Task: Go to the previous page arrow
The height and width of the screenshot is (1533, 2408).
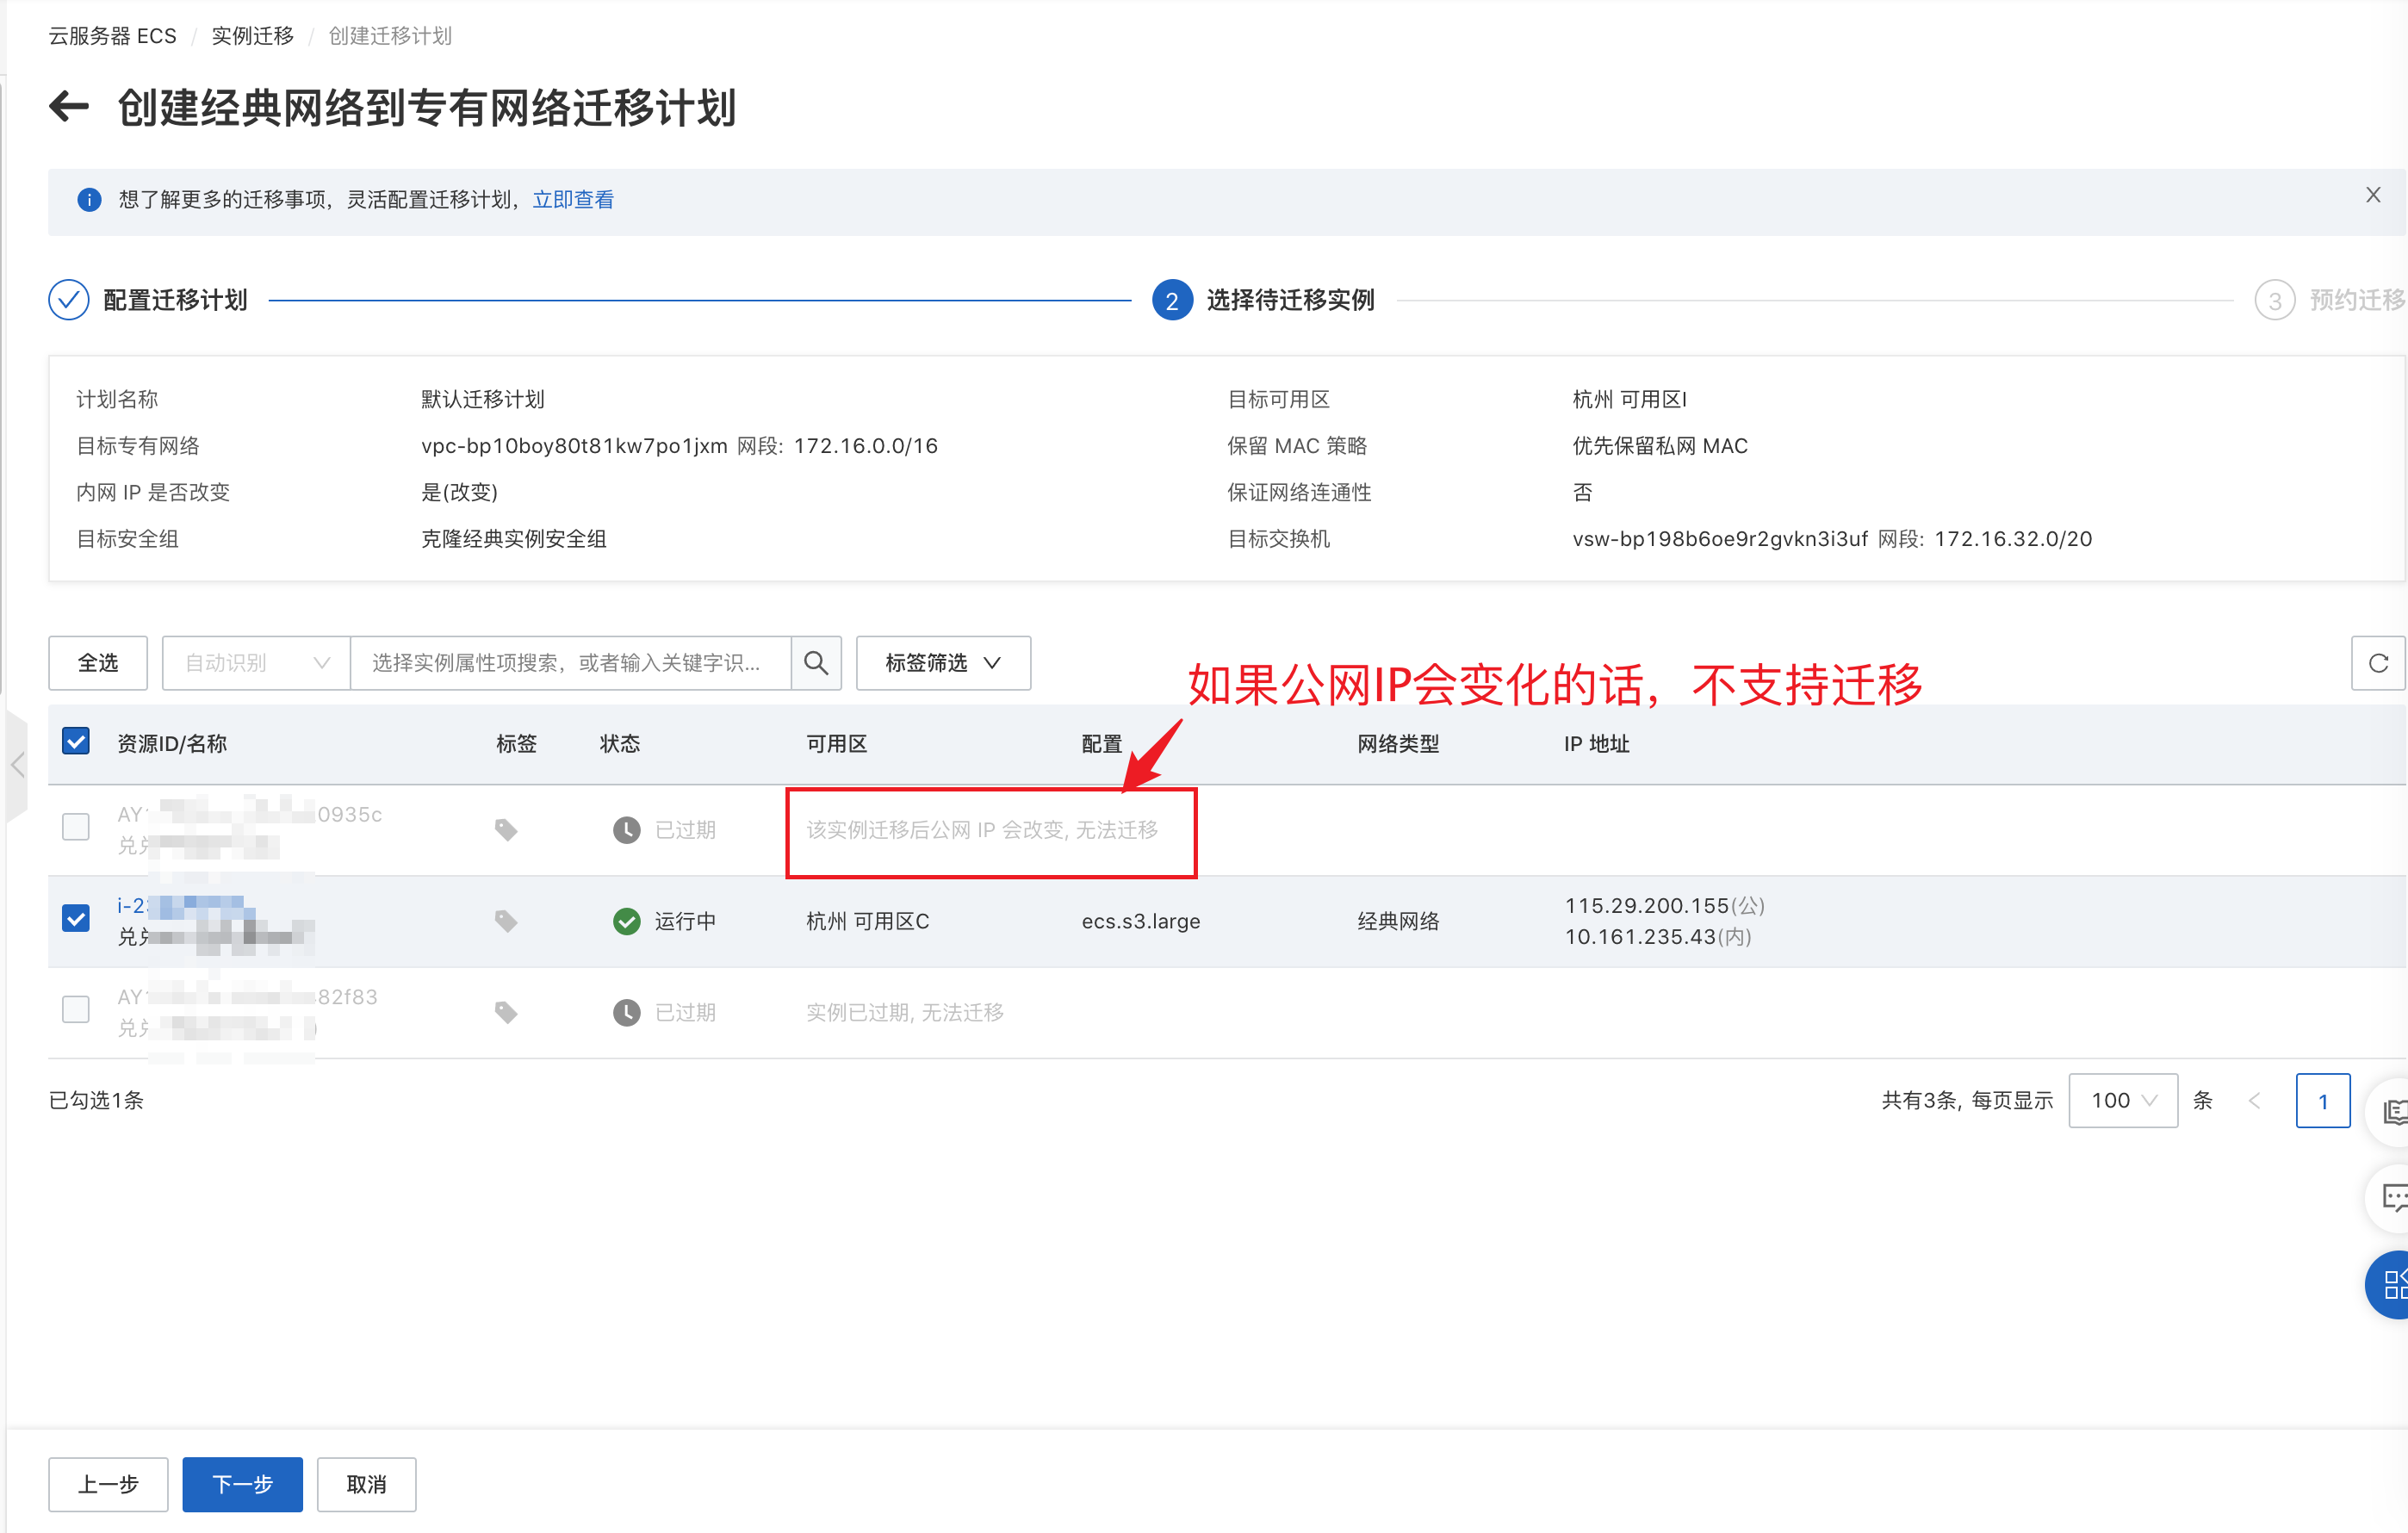Action: (2255, 1100)
